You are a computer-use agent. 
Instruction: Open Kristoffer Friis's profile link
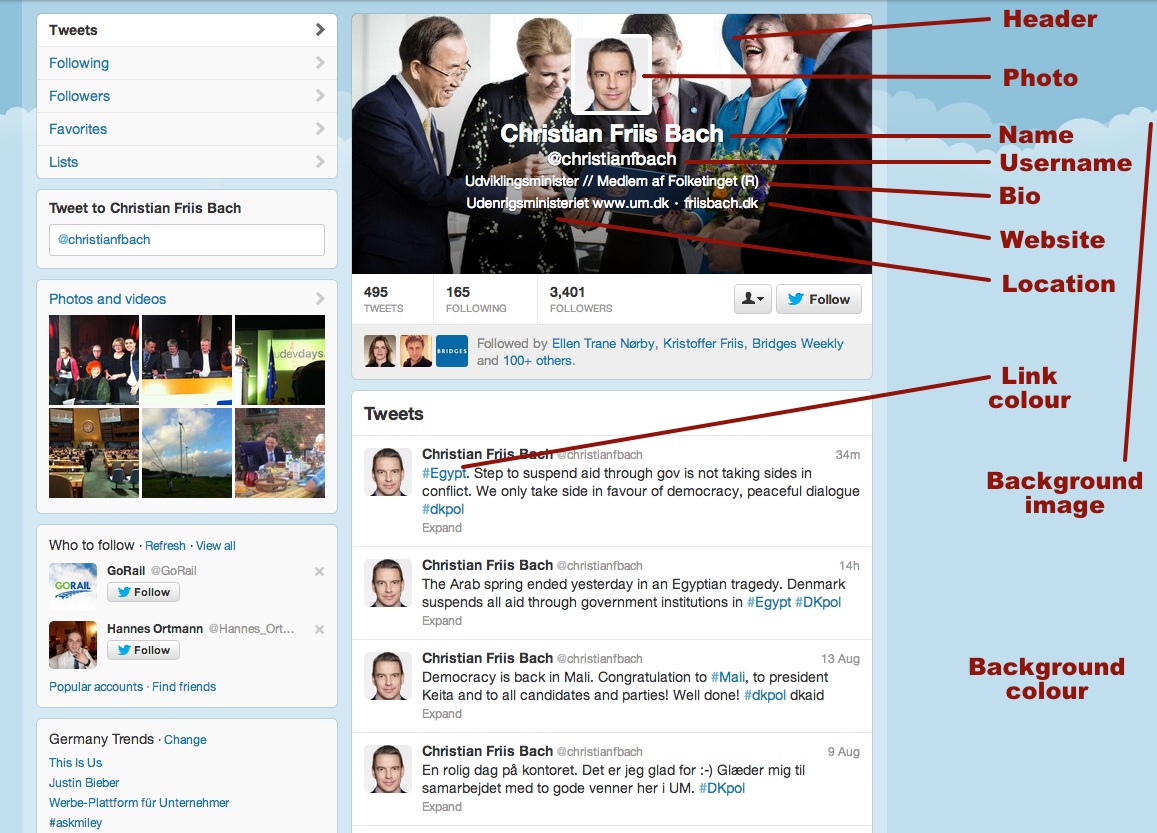point(703,343)
